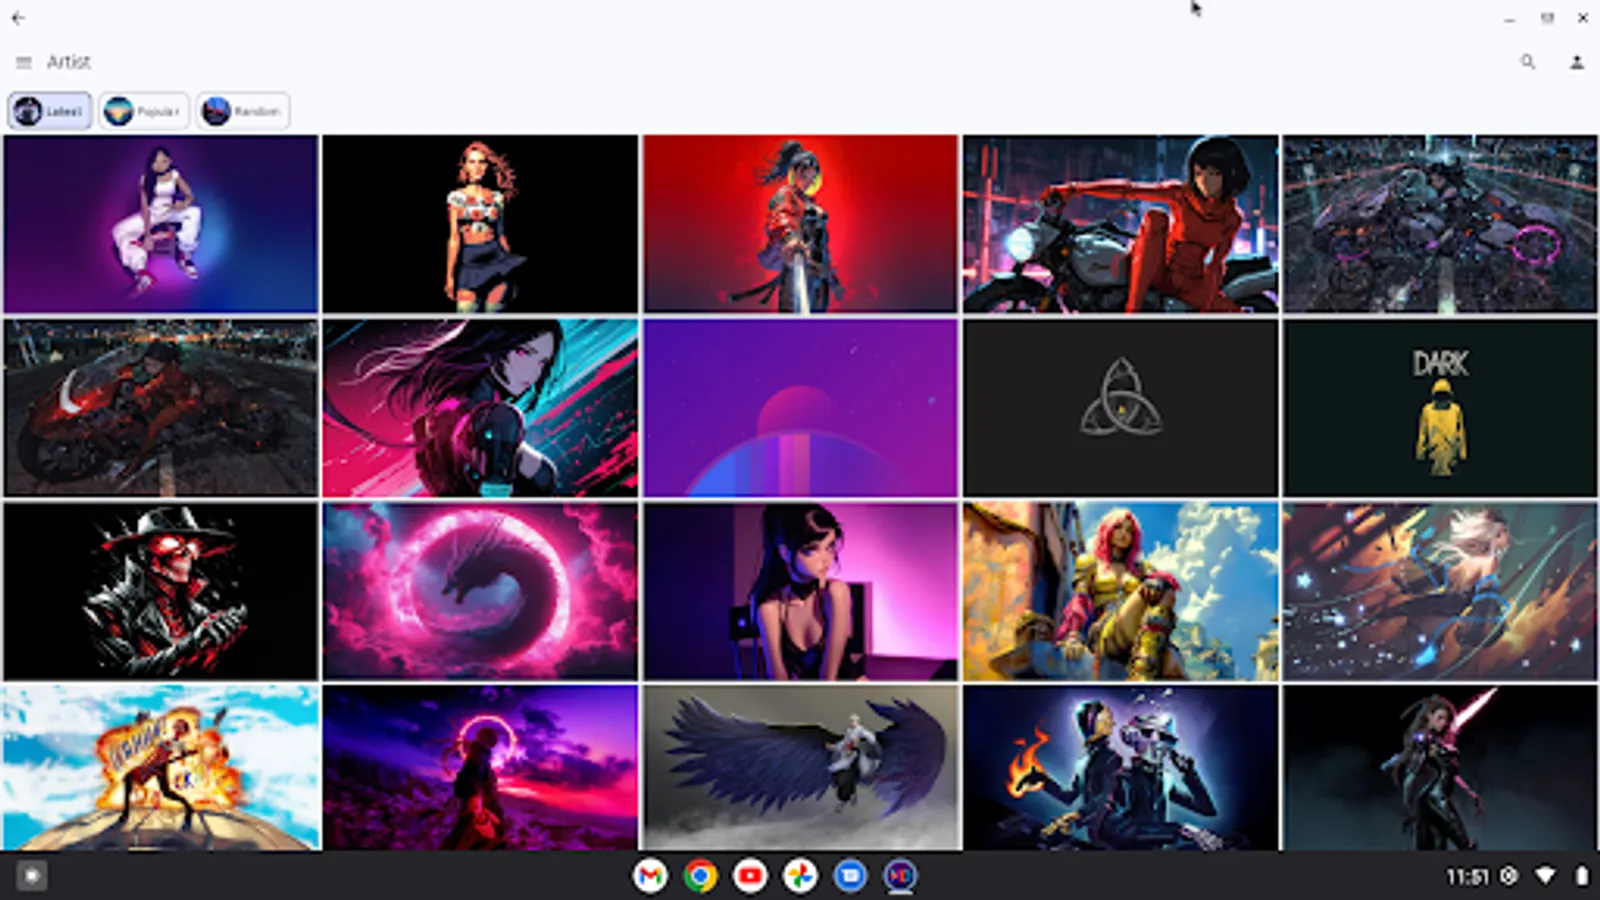This screenshot has height=900, width=1600.
Task: Launch Google Photos from the shelf
Action: pyautogui.click(x=800, y=876)
